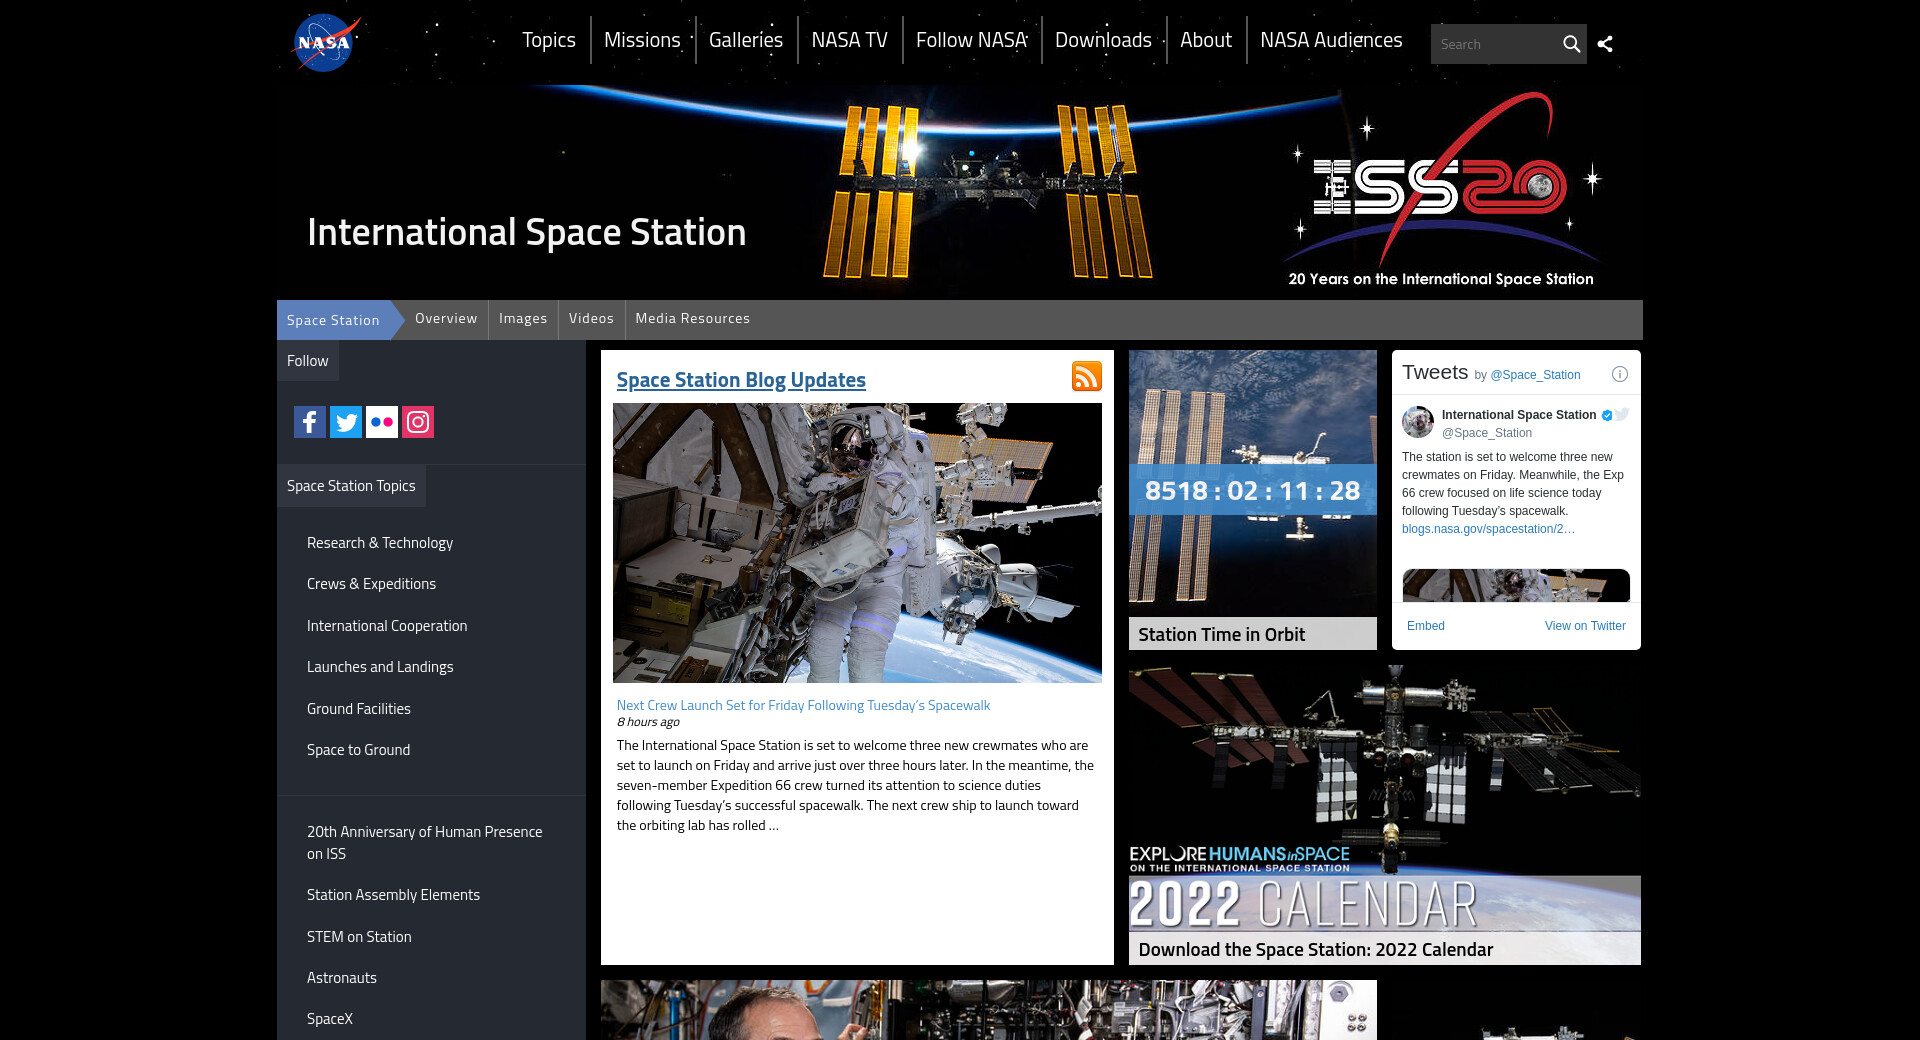The height and width of the screenshot is (1040, 1920).
Task: Open the Flickr follow icon
Action: click(382, 422)
